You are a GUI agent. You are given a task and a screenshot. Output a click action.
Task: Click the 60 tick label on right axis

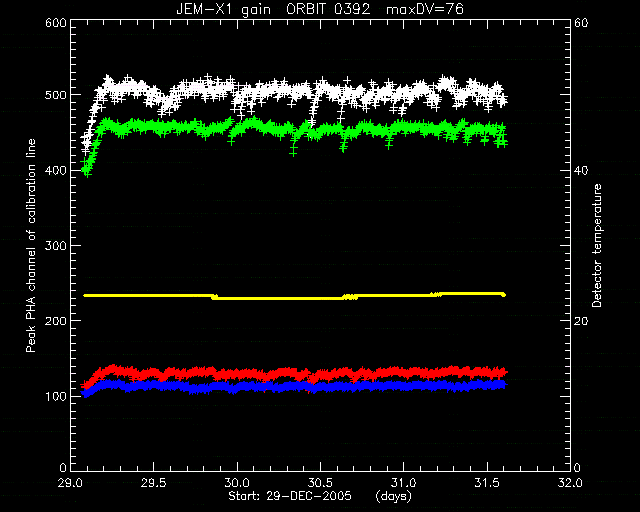581,22
